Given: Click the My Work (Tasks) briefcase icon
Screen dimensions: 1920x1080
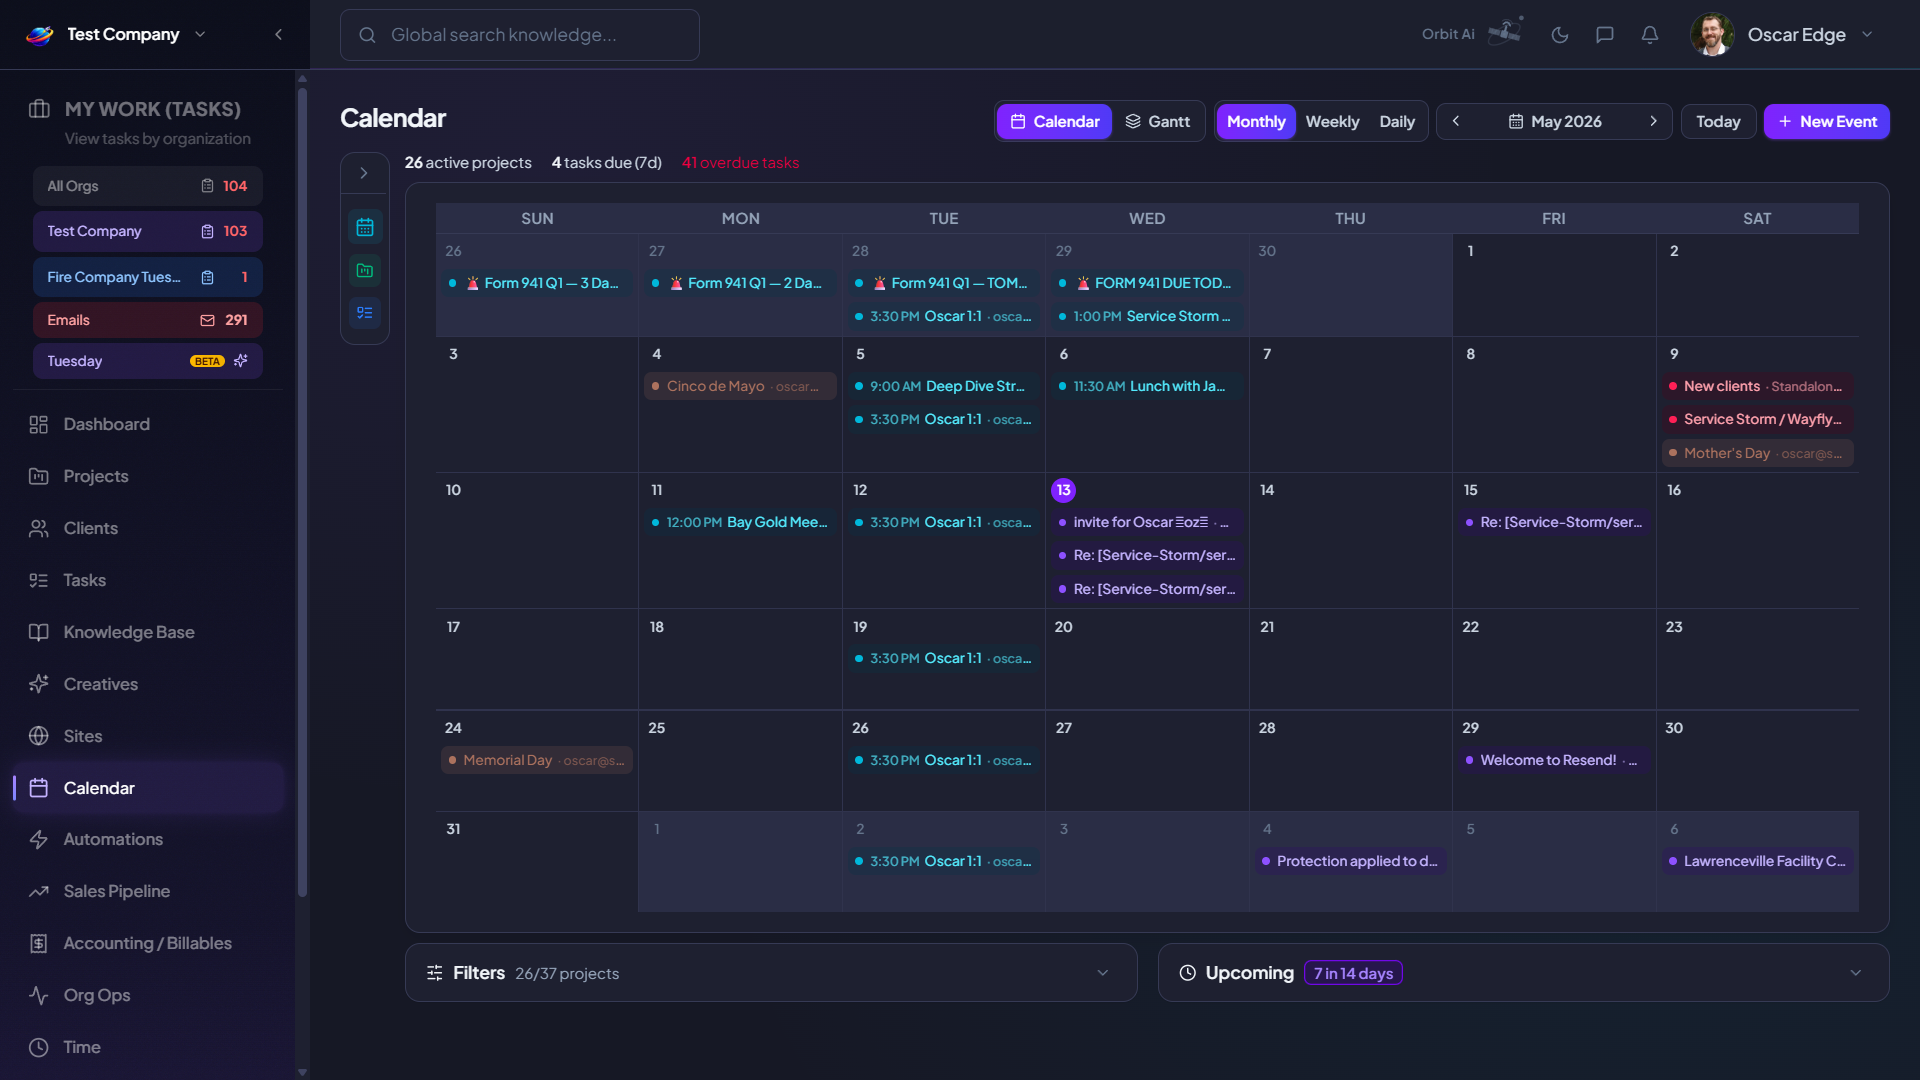Looking at the screenshot, I should [x=39, y=109].
